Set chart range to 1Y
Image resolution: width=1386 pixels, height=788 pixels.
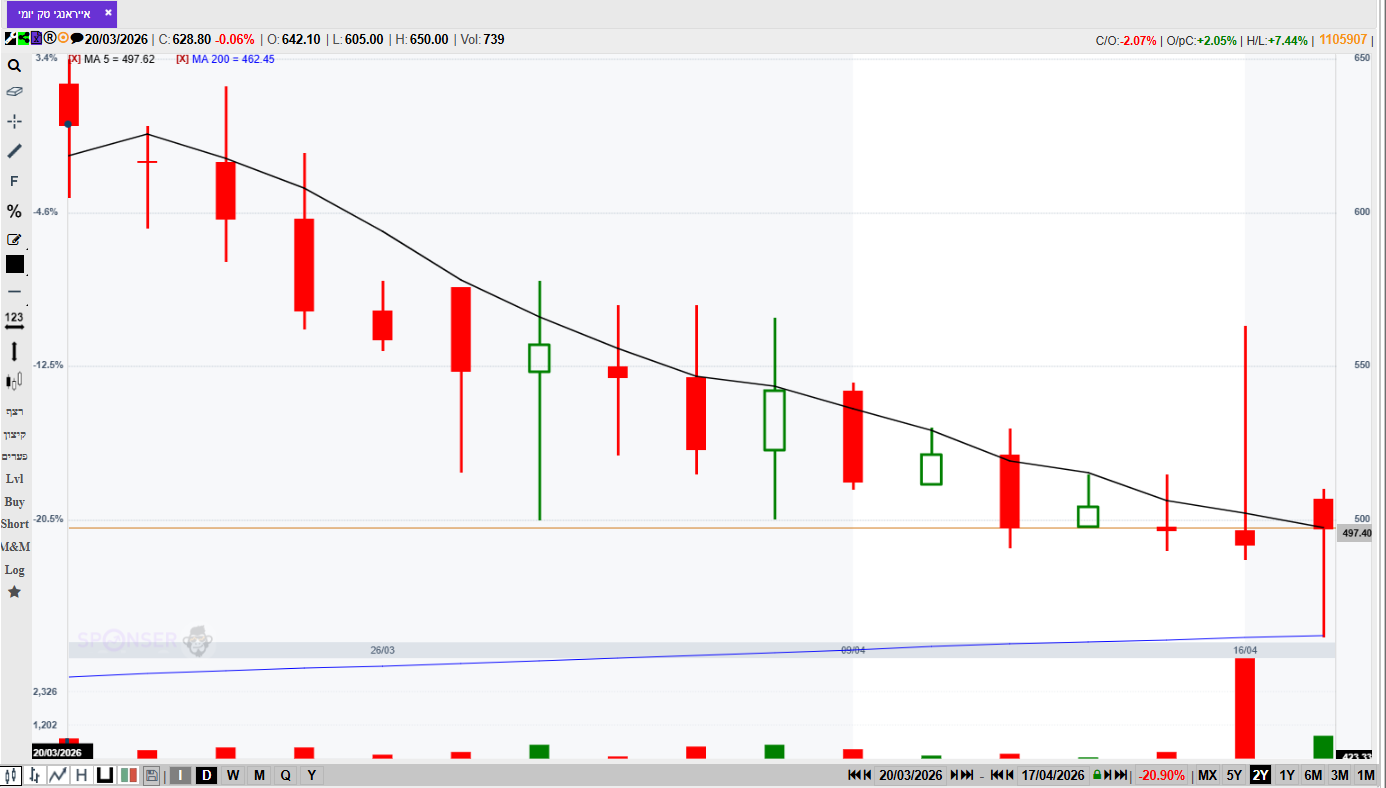(1287, 775)
